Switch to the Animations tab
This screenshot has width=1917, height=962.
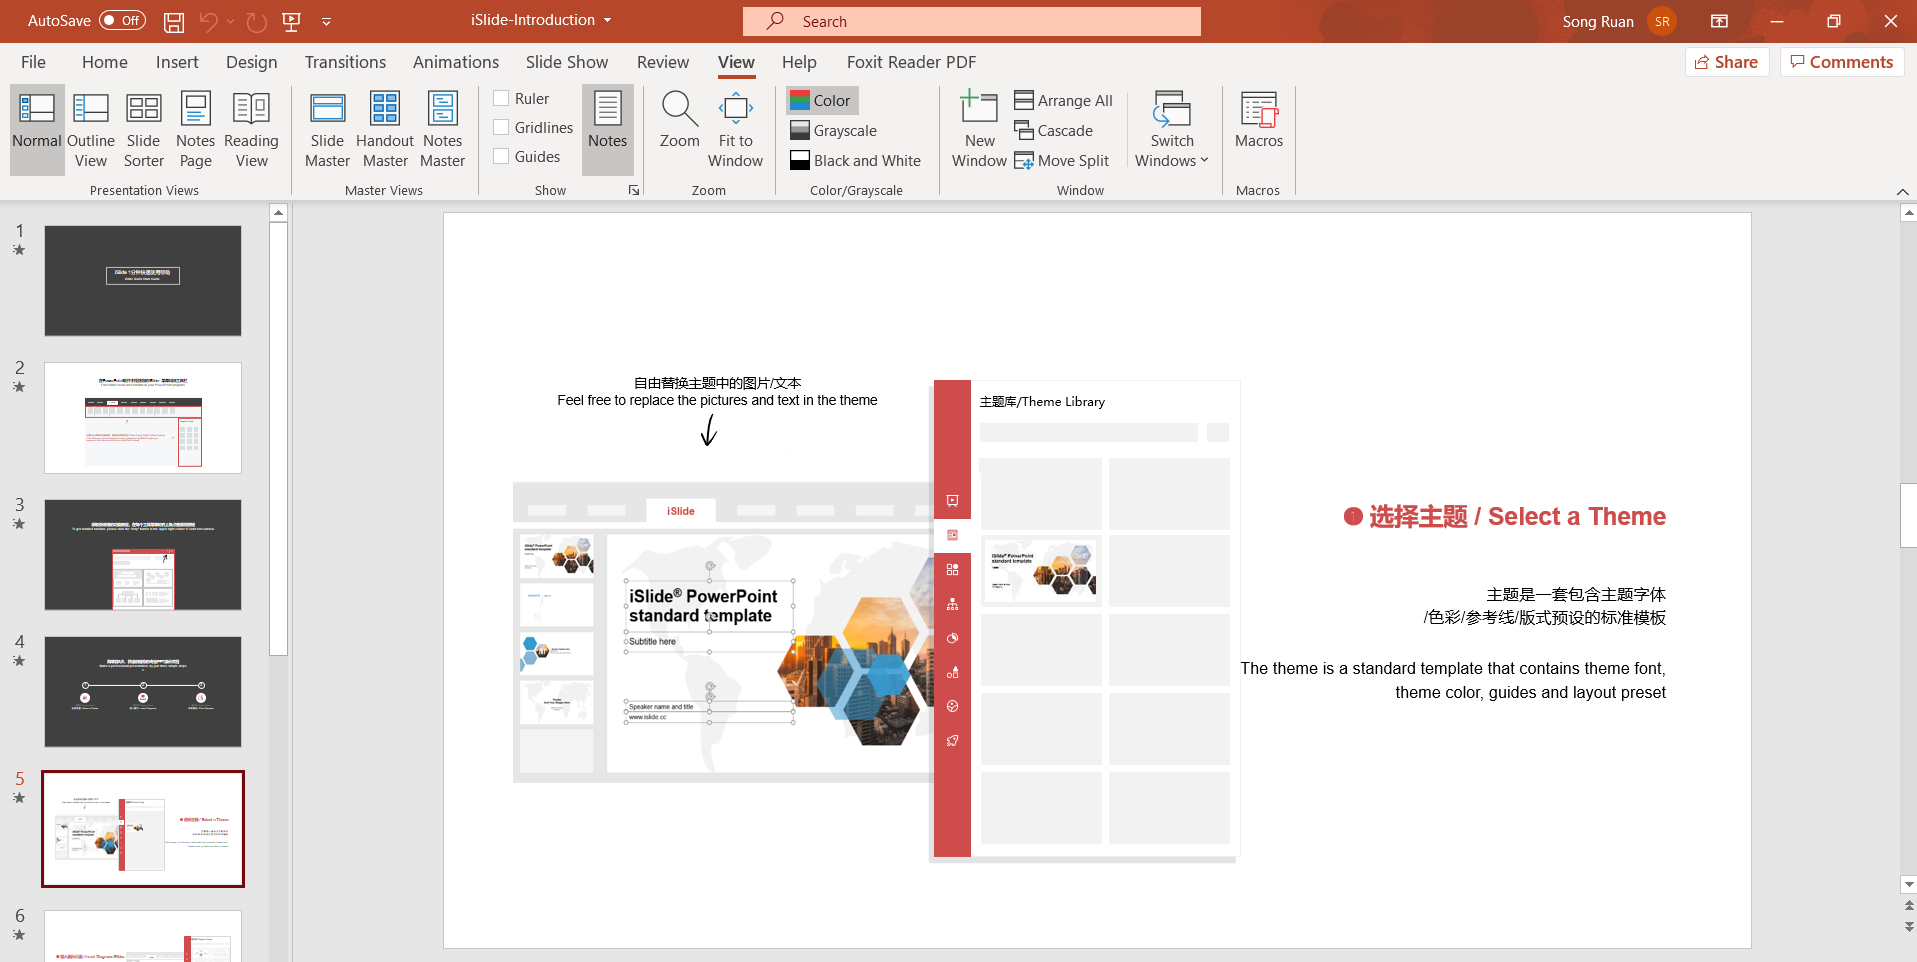(456, 62)
